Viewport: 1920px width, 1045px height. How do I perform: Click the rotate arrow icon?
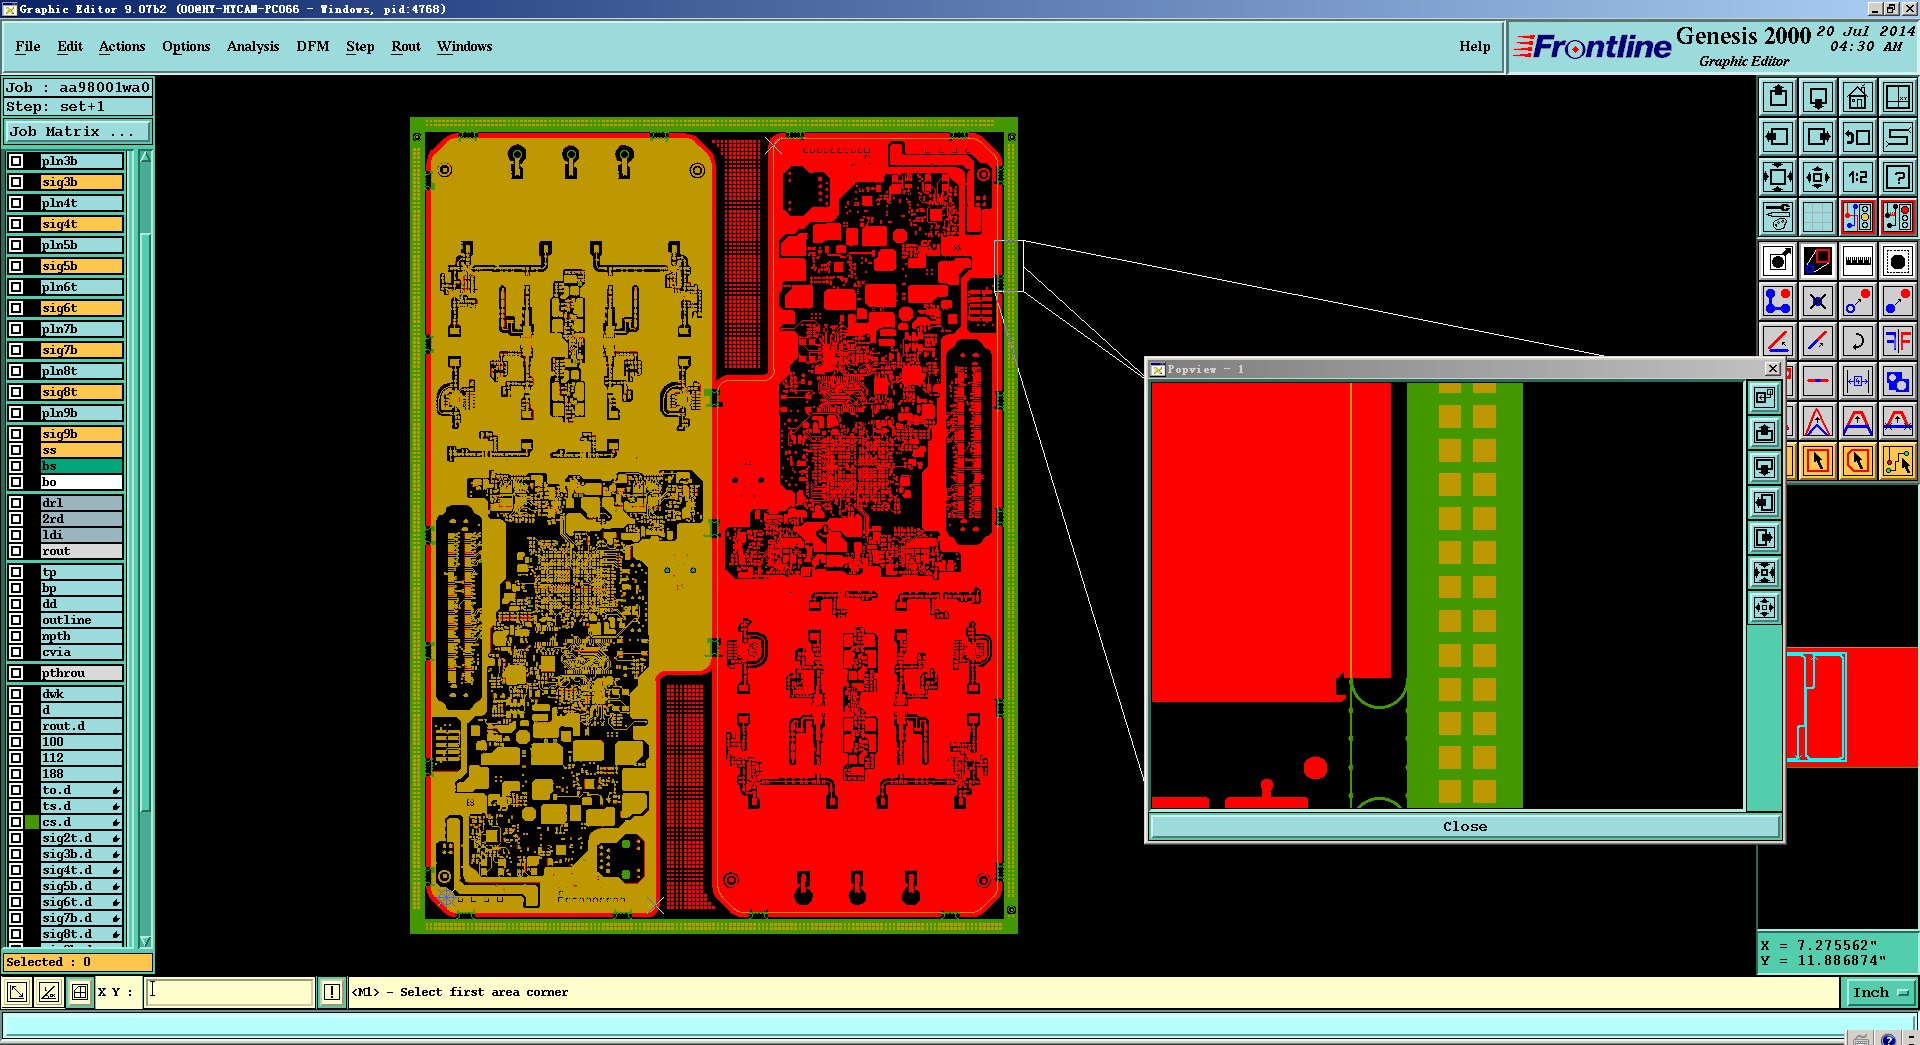(1858, 341)
